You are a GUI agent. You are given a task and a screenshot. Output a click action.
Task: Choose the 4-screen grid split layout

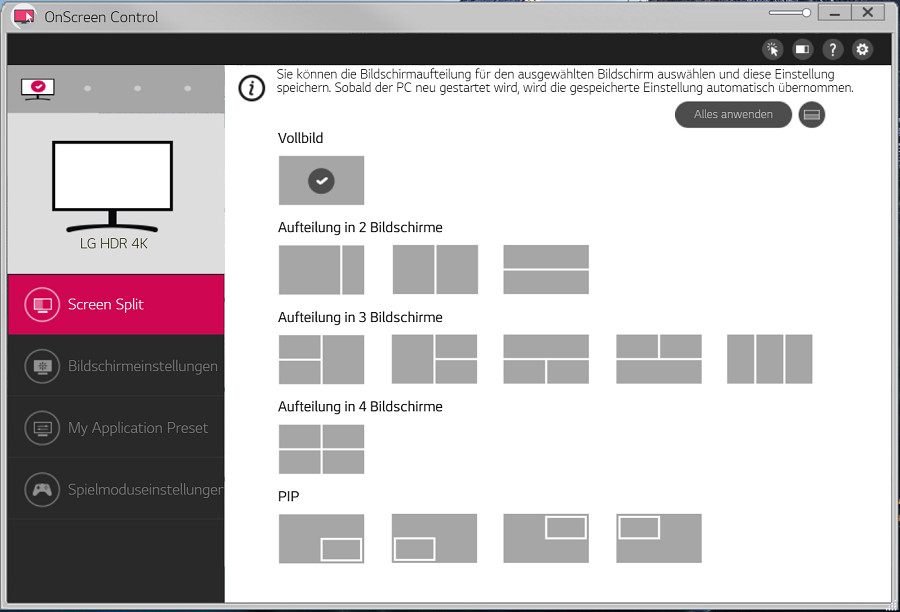point(321,449)
